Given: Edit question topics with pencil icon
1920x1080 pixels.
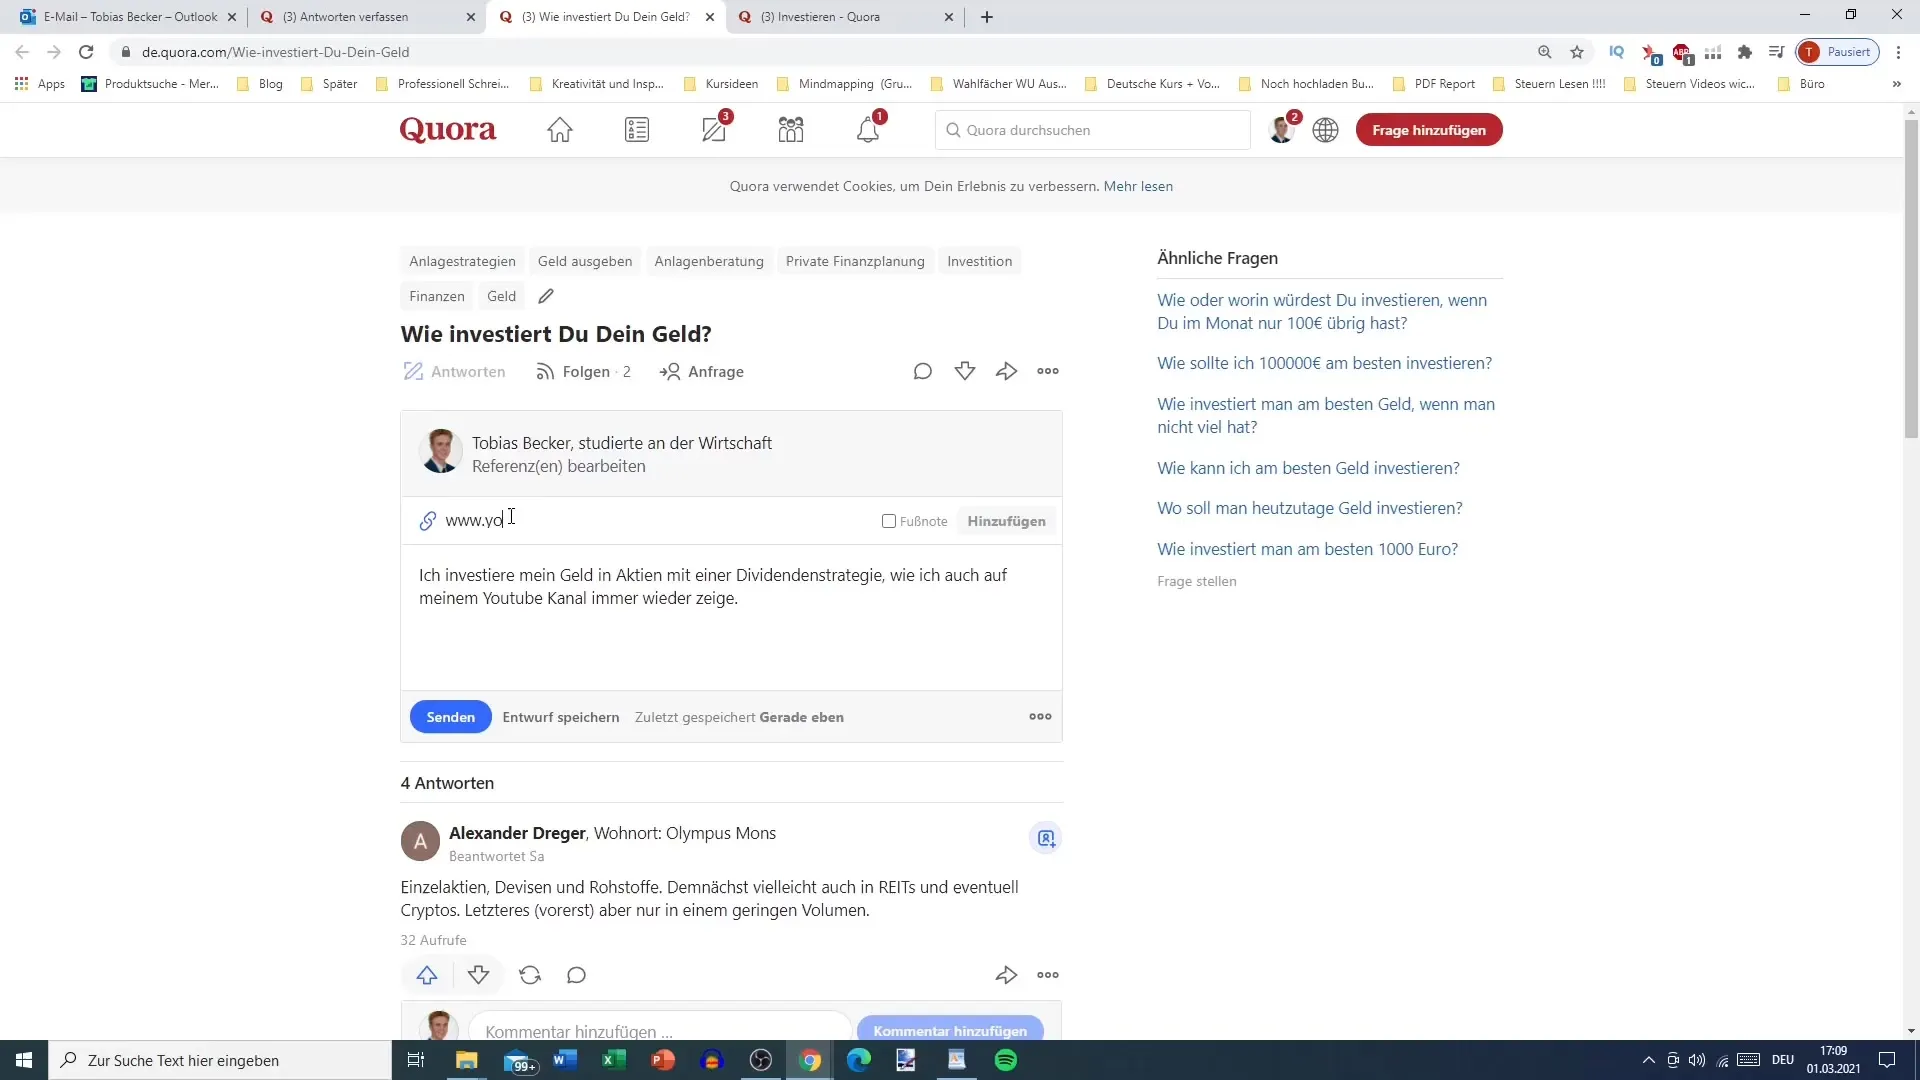Looking at the screenshot, I should pyautogui.click(x=546, y=296).
